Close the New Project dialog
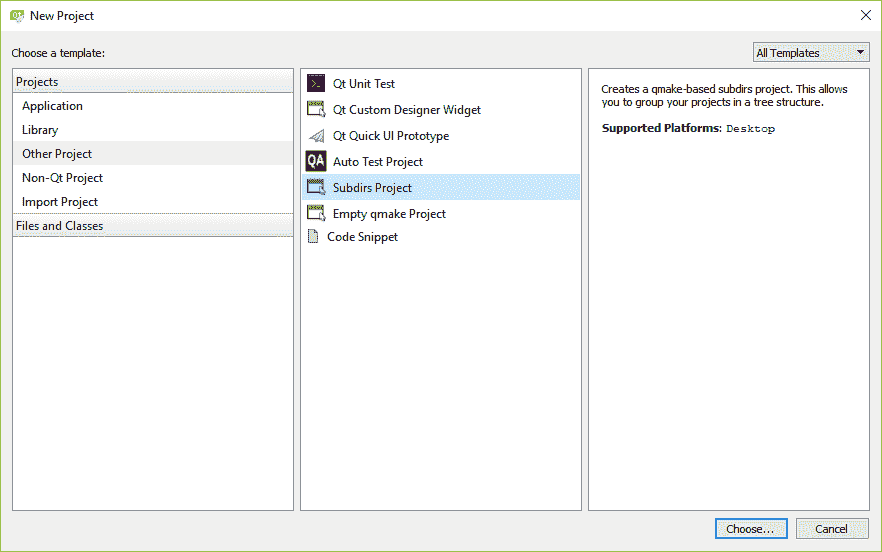Screen dimensions: 882x552 (865, 16)
